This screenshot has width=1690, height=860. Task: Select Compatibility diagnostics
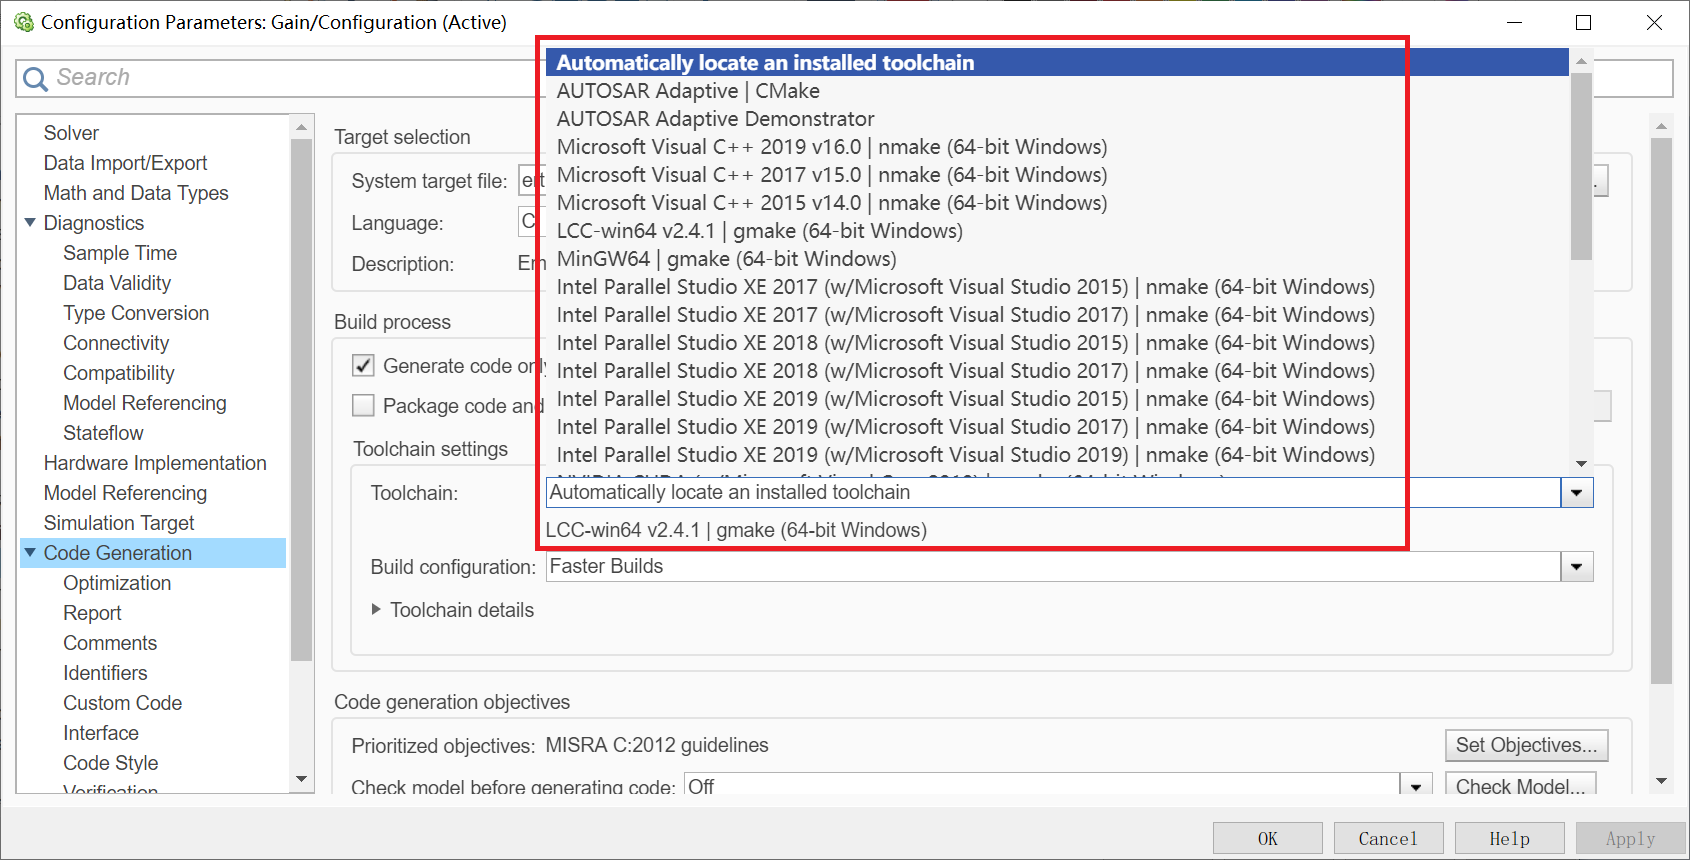[119, 373]
